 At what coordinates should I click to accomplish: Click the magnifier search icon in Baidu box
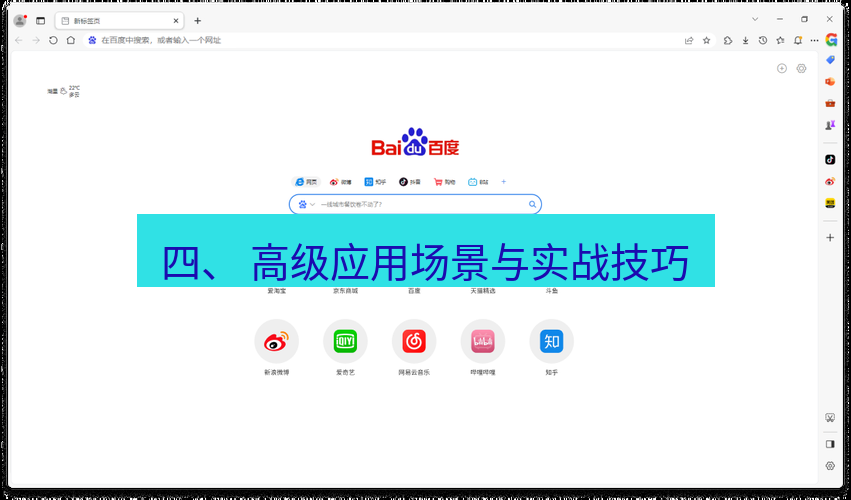(x=532, y=204)
